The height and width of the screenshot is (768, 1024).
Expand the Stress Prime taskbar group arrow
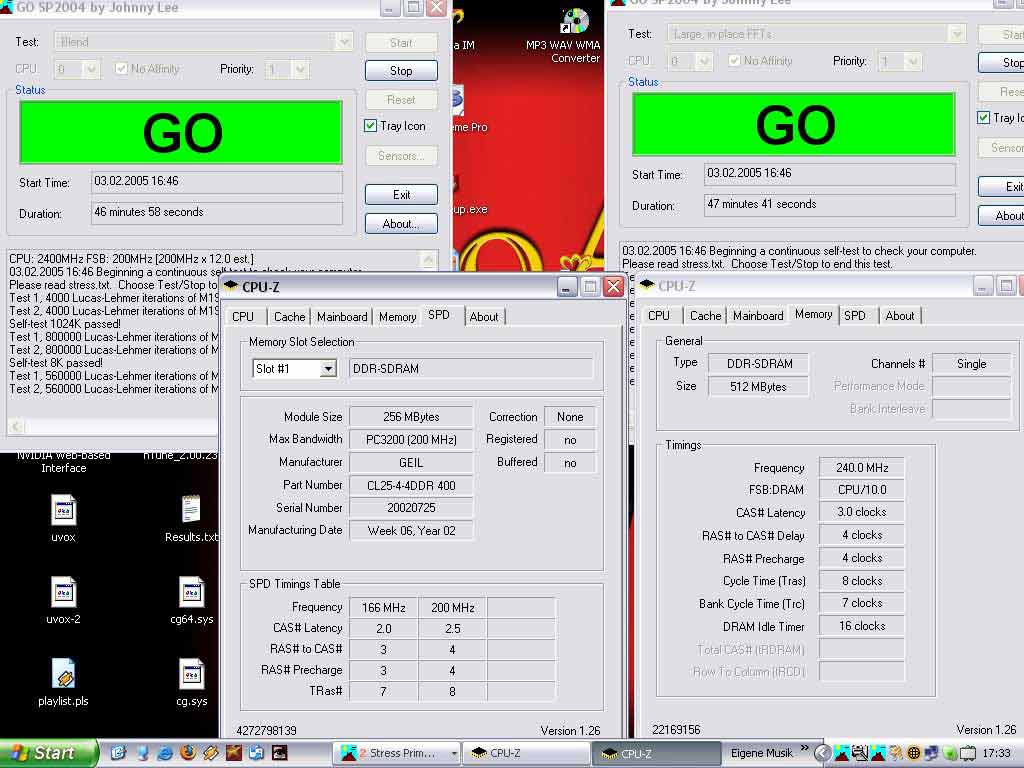[x=453, y=754]
